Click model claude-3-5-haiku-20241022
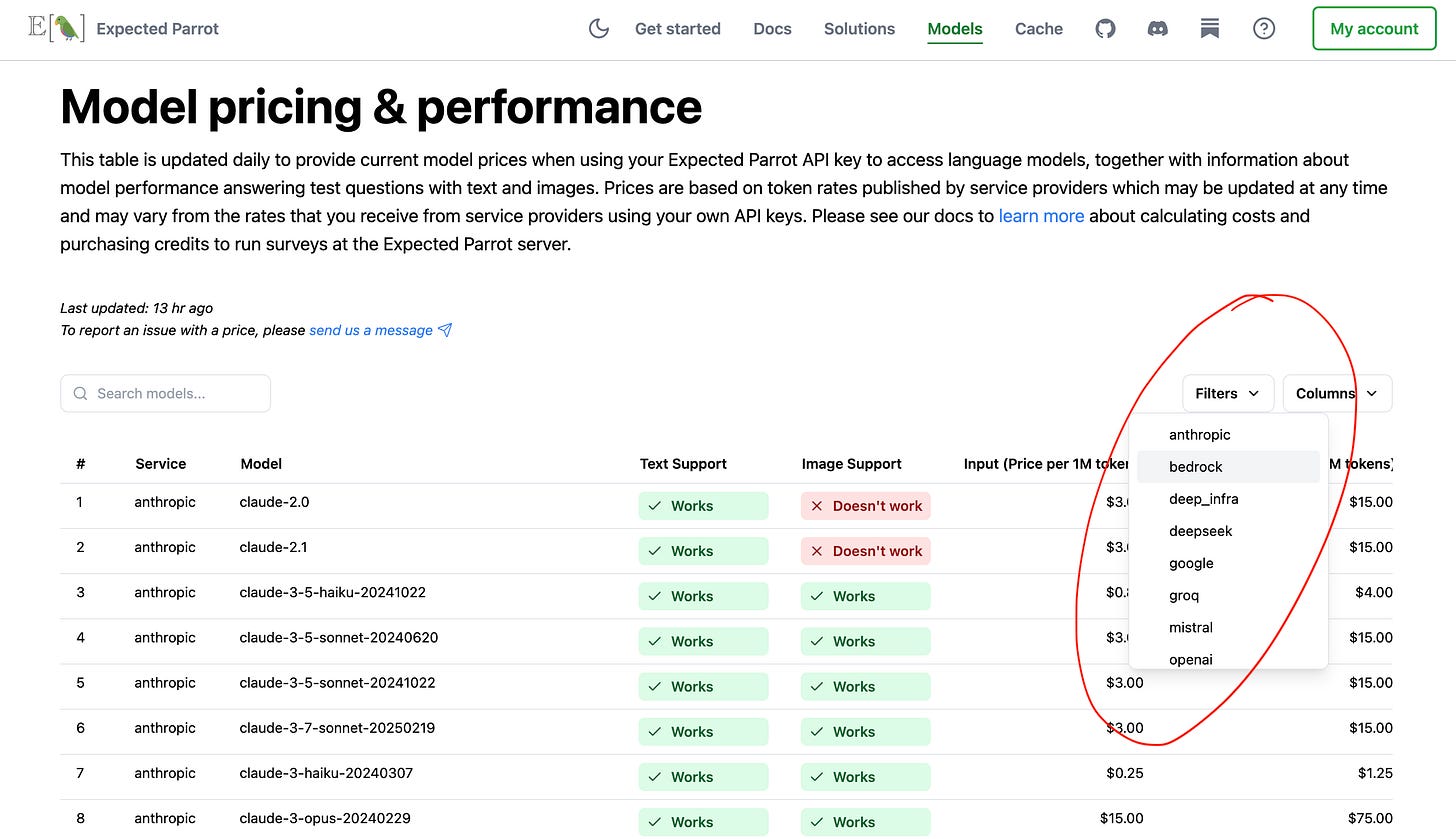This screenshot has height=839, width=1456. [333, 592]
